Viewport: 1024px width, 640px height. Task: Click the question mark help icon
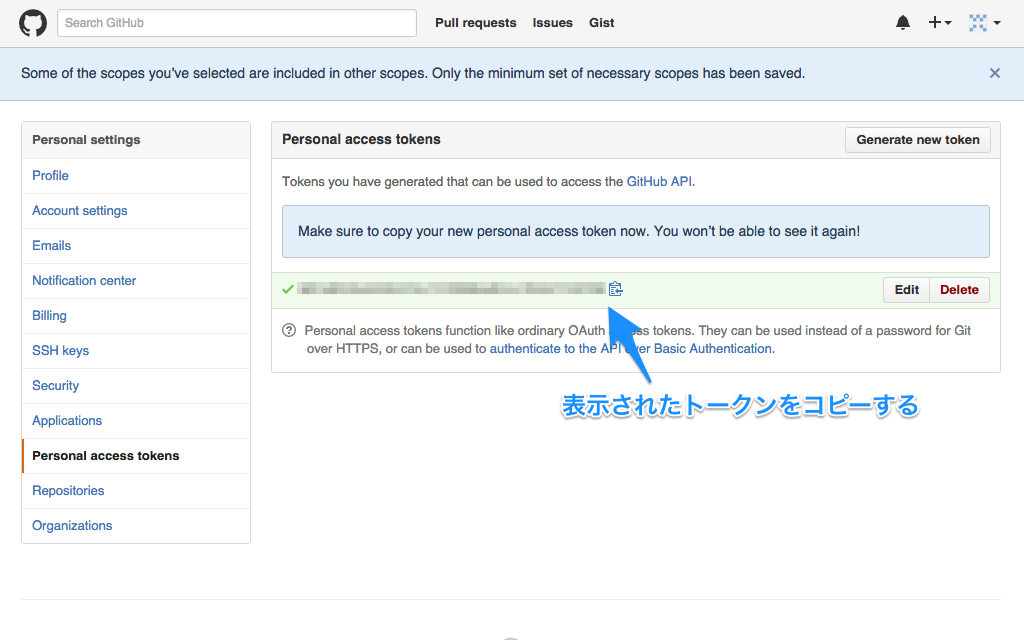coord(289,330)
